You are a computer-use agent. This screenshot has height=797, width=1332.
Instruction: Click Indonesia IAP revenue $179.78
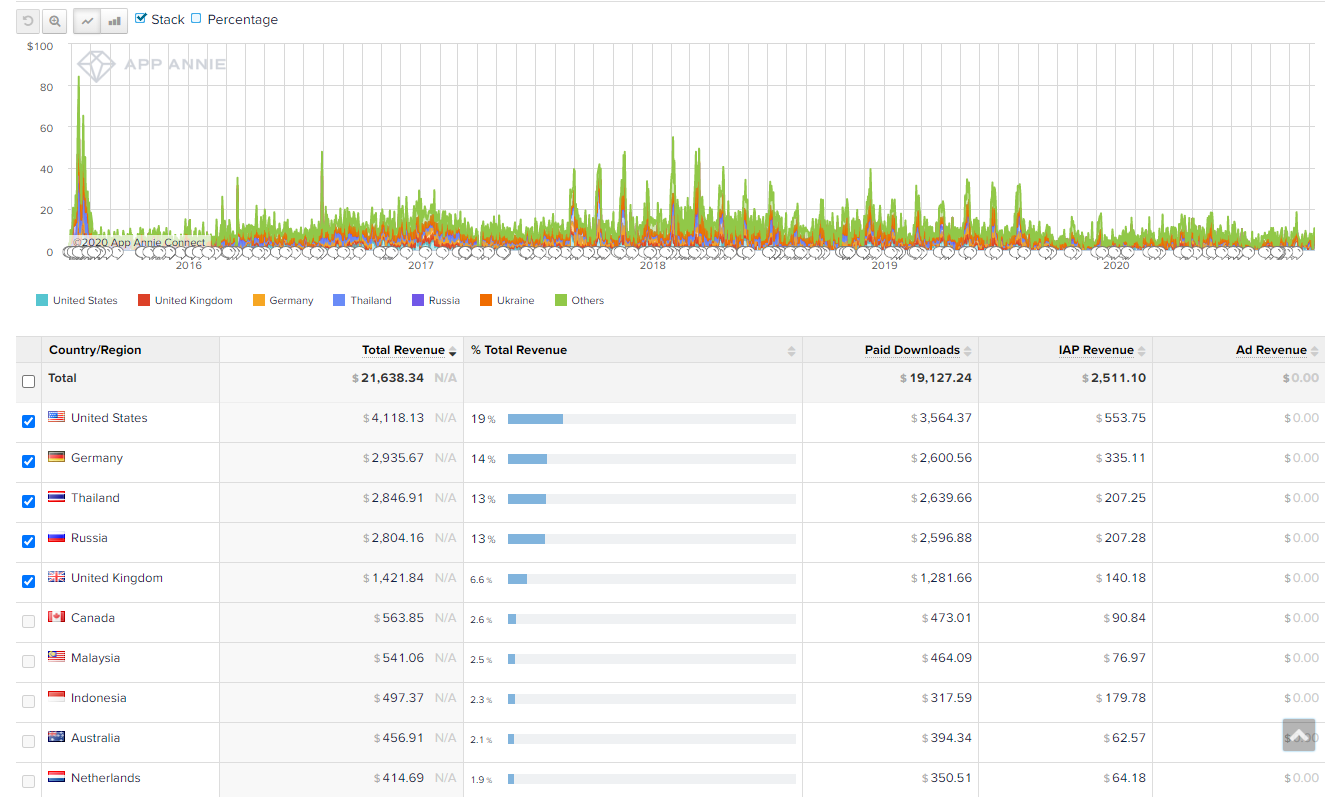point(1121,698)
